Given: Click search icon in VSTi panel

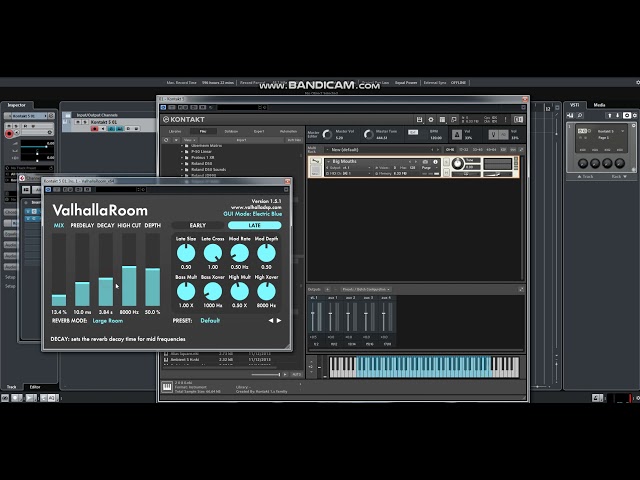Looking at the screenshot, I should tap(580, 116).
